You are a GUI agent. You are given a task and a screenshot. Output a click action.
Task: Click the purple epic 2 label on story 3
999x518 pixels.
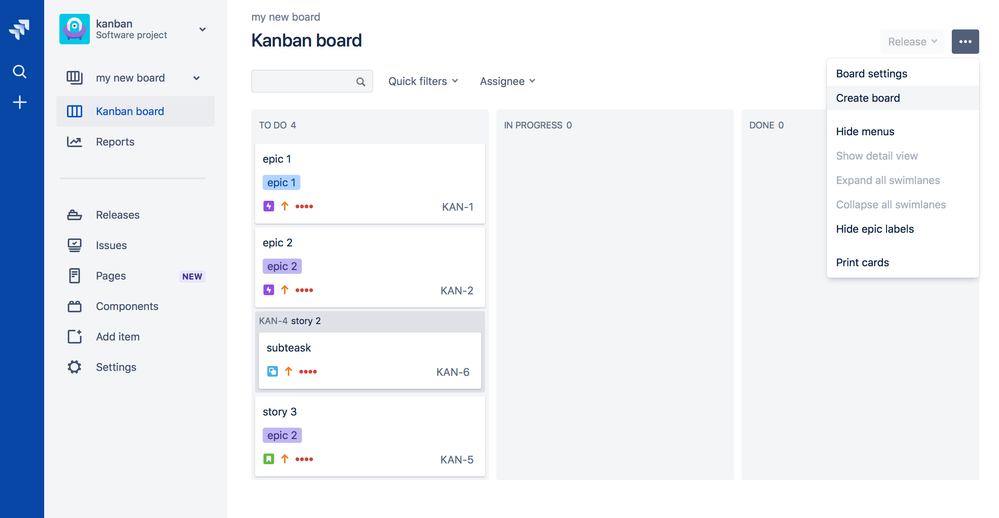282,435
